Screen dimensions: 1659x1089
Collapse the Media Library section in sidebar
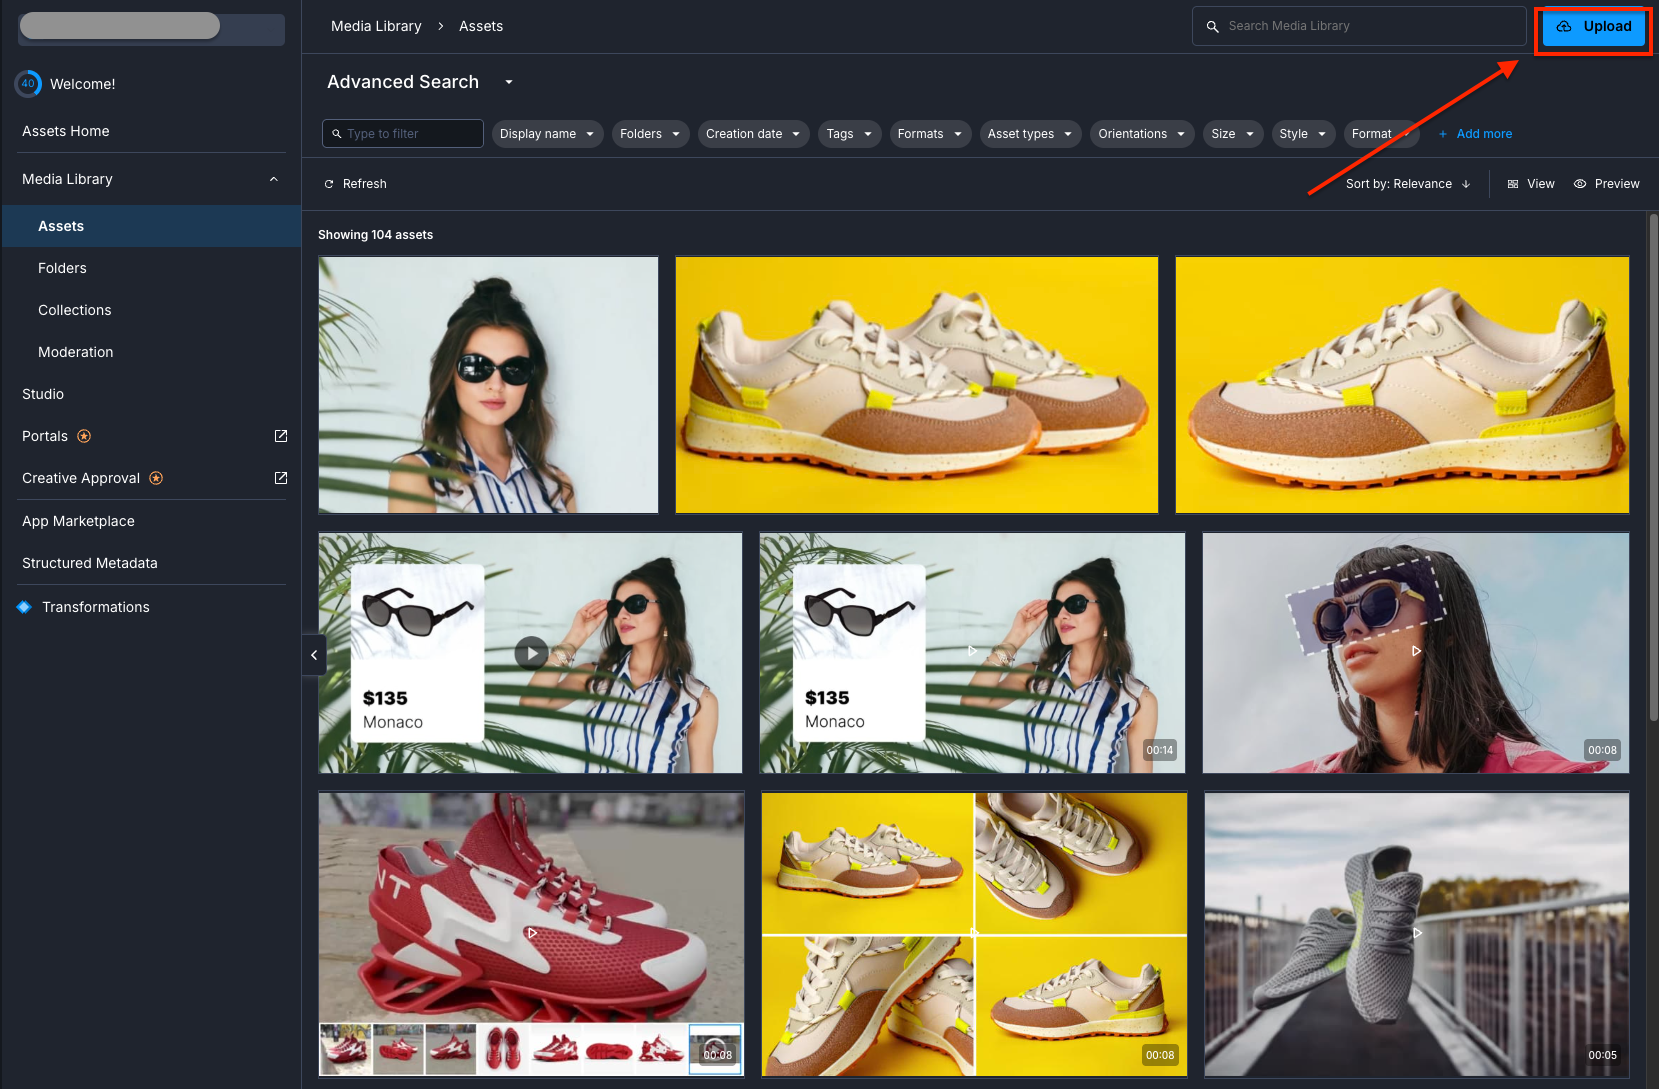273,178
